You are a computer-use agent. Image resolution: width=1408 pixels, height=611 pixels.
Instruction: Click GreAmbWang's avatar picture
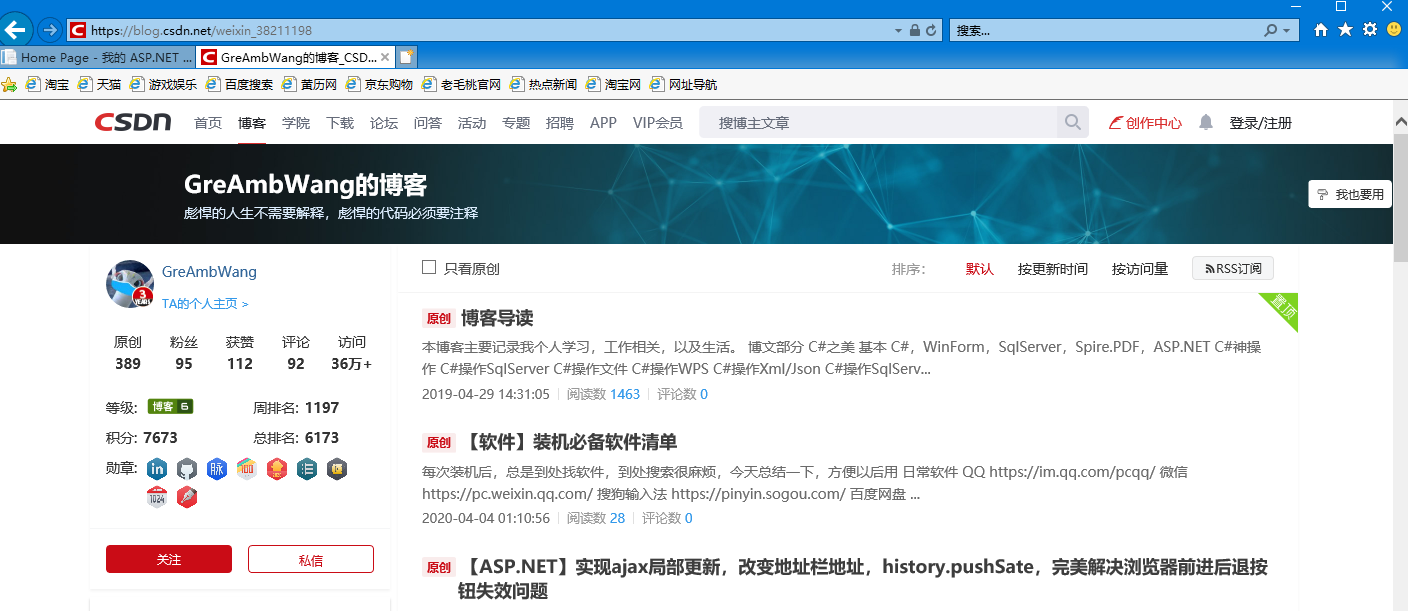pos(130,284)
